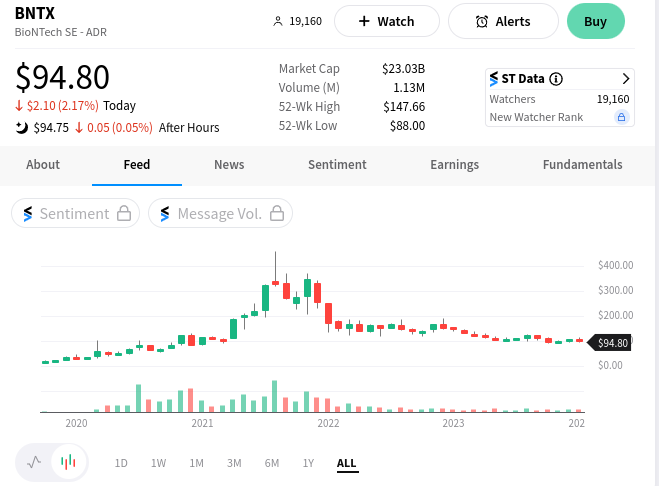Screen dimensions: 659x486
Task: Expand ST Data panel chevron
Action: tap(626, 79)
